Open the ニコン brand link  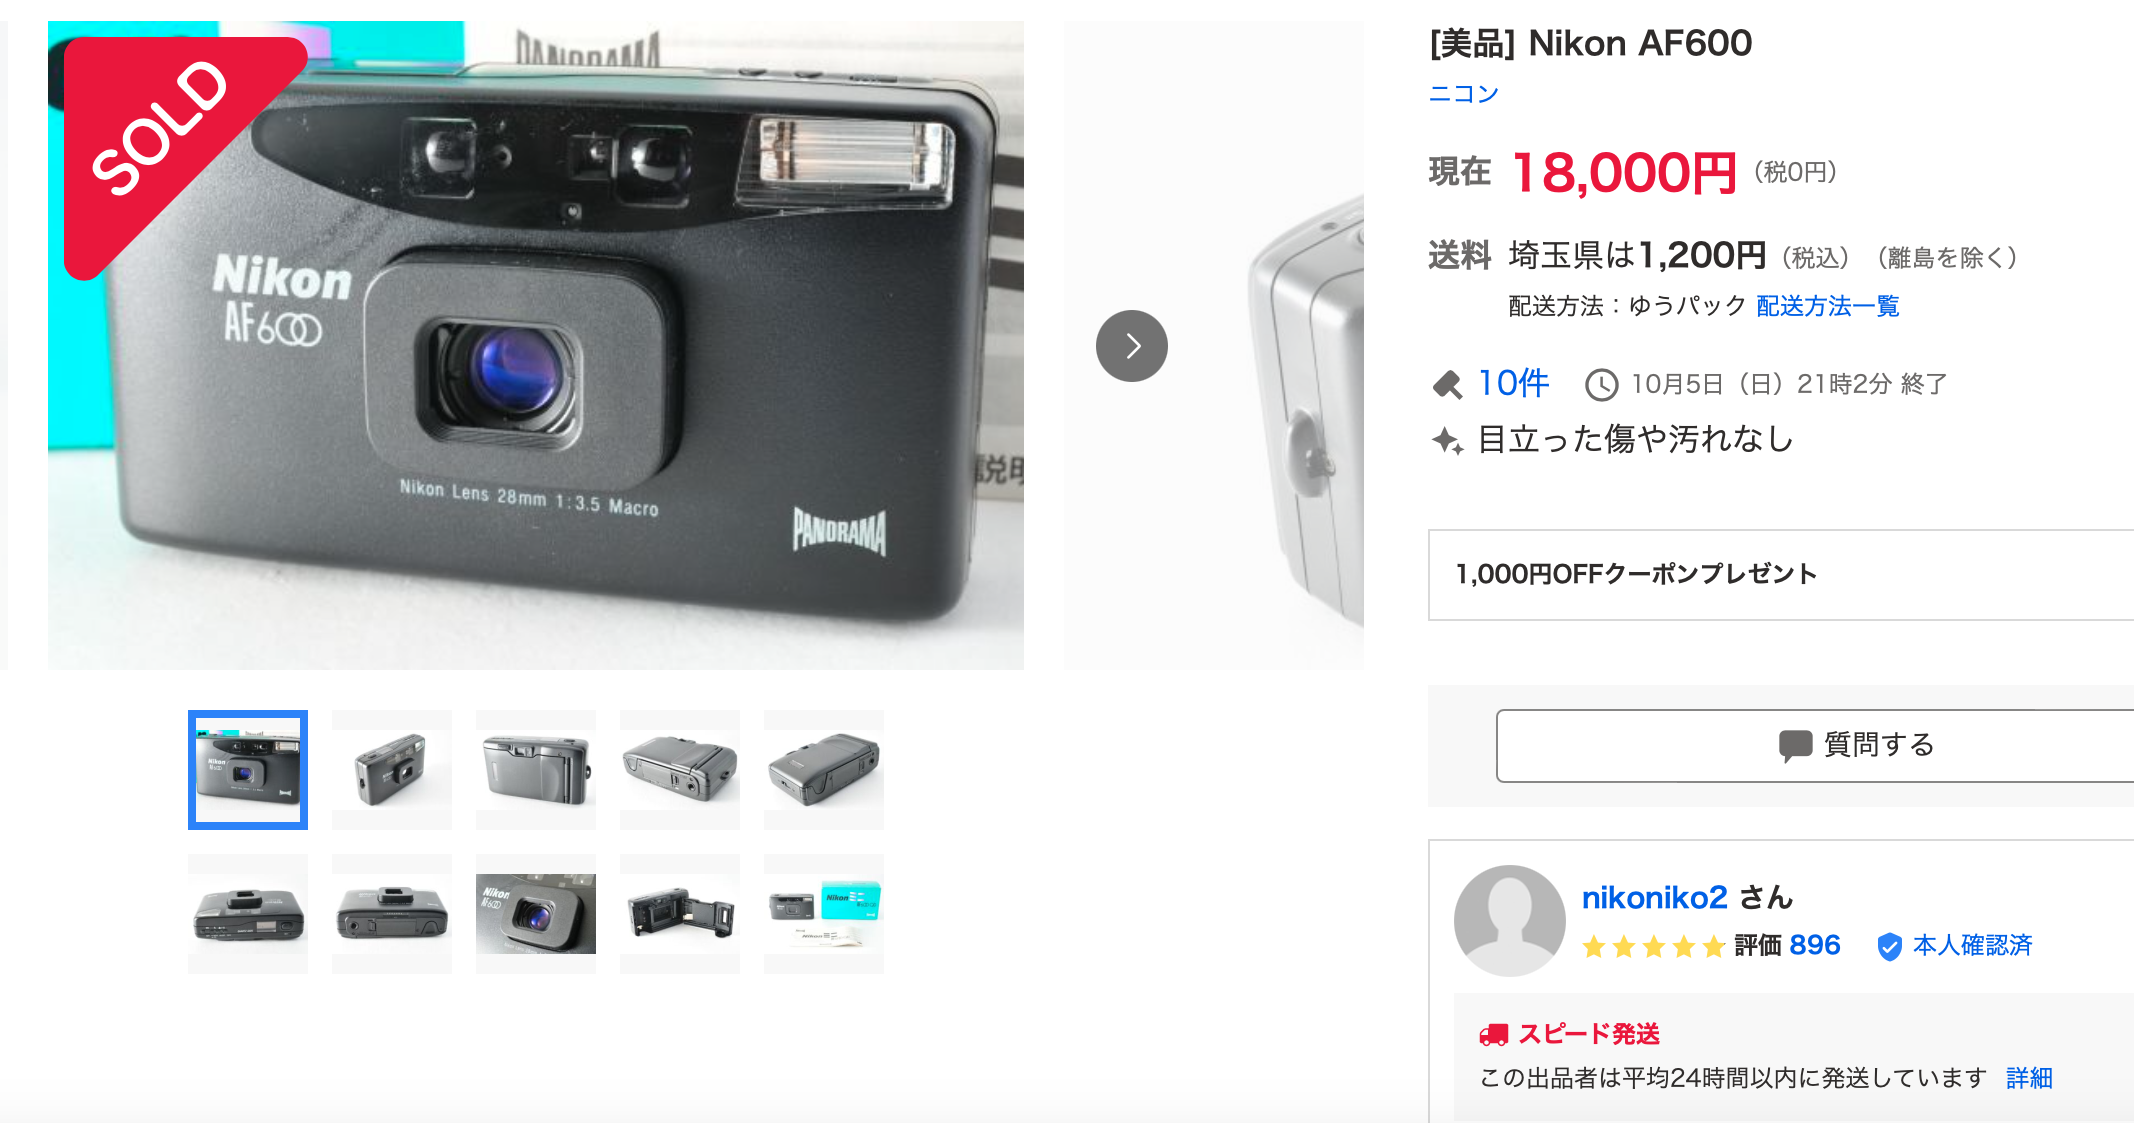tap(1463, 94)
